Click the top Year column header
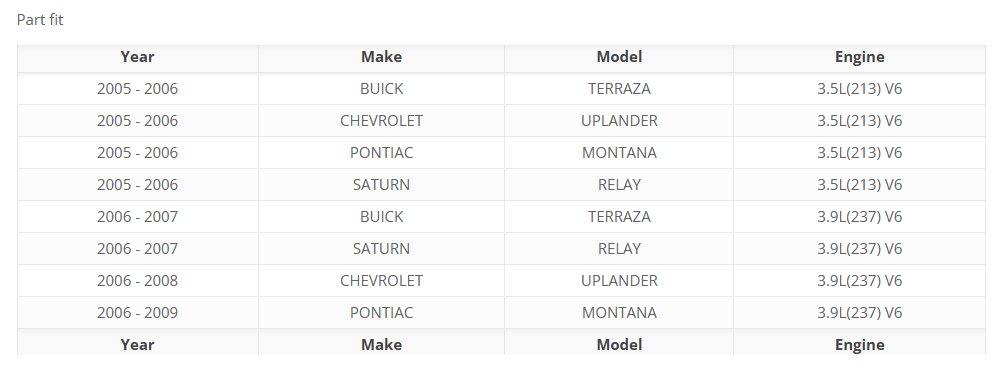This screenshot has width=1002, height=371. coord(137,57)
